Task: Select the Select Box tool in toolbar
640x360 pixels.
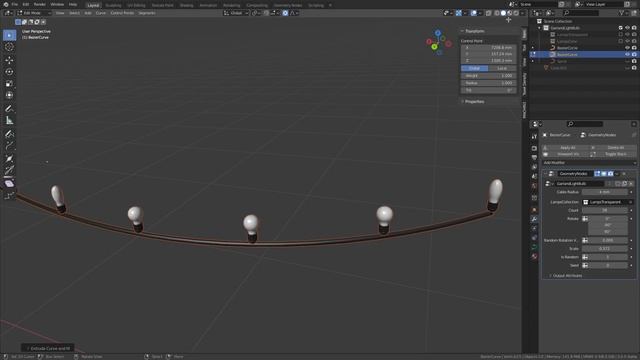Action: [x=9, y=35]
